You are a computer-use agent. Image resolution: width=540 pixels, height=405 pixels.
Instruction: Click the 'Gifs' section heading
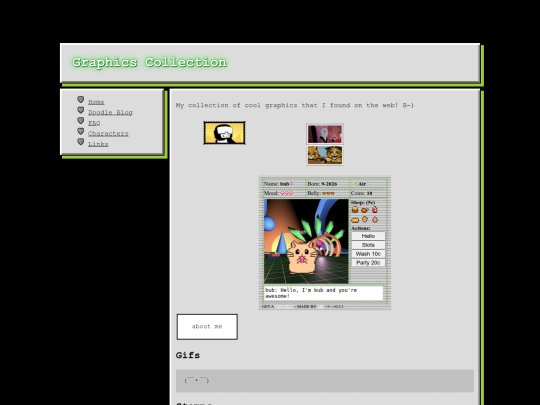pyautogui.click(x=188, y=355)
